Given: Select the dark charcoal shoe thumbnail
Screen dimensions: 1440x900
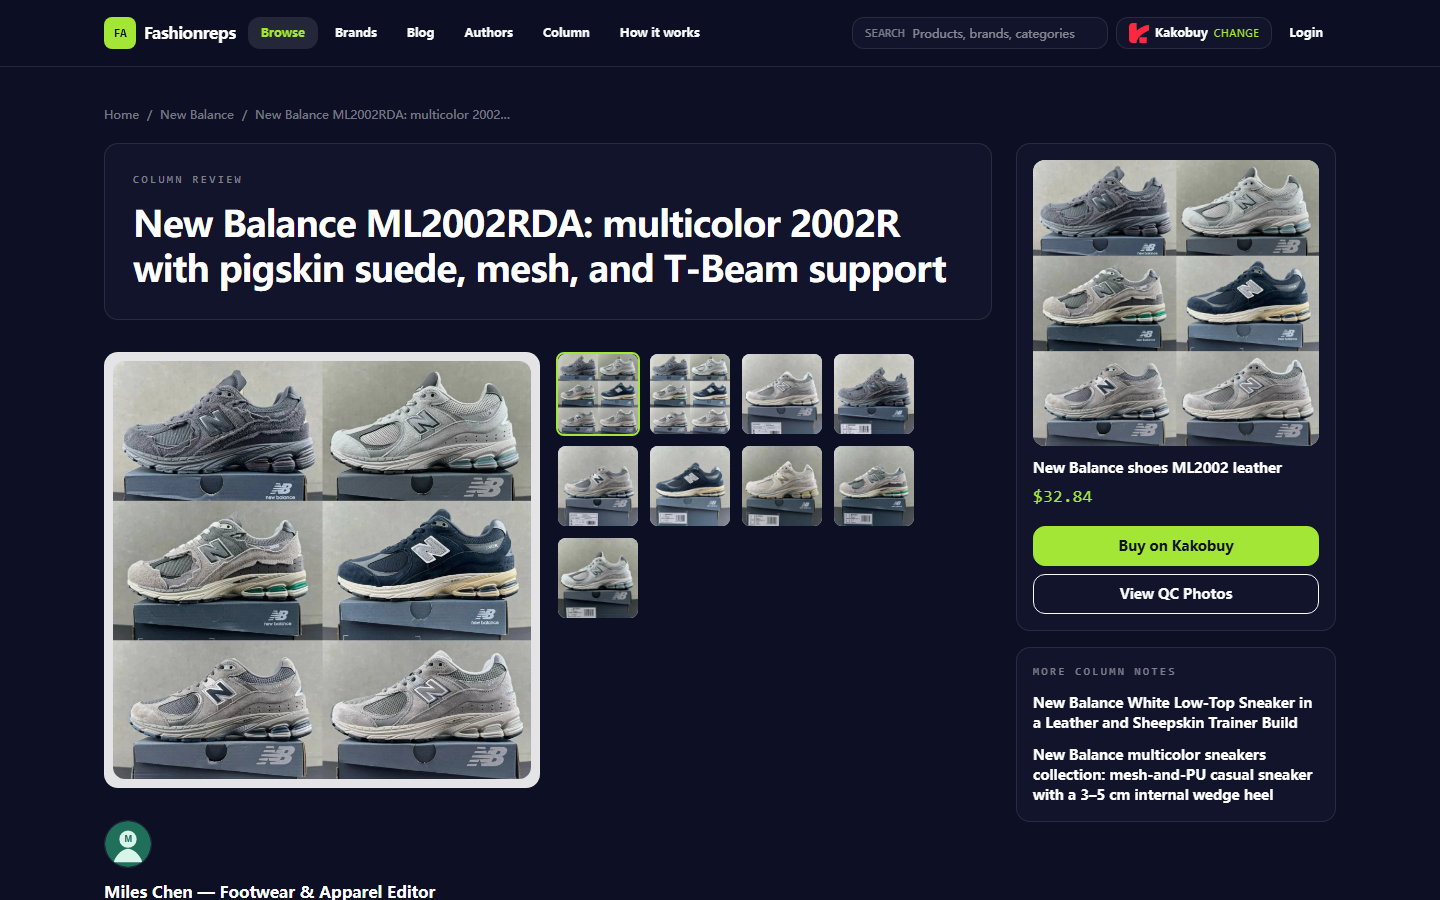Looking at the screenshot, I should point(874,394).
